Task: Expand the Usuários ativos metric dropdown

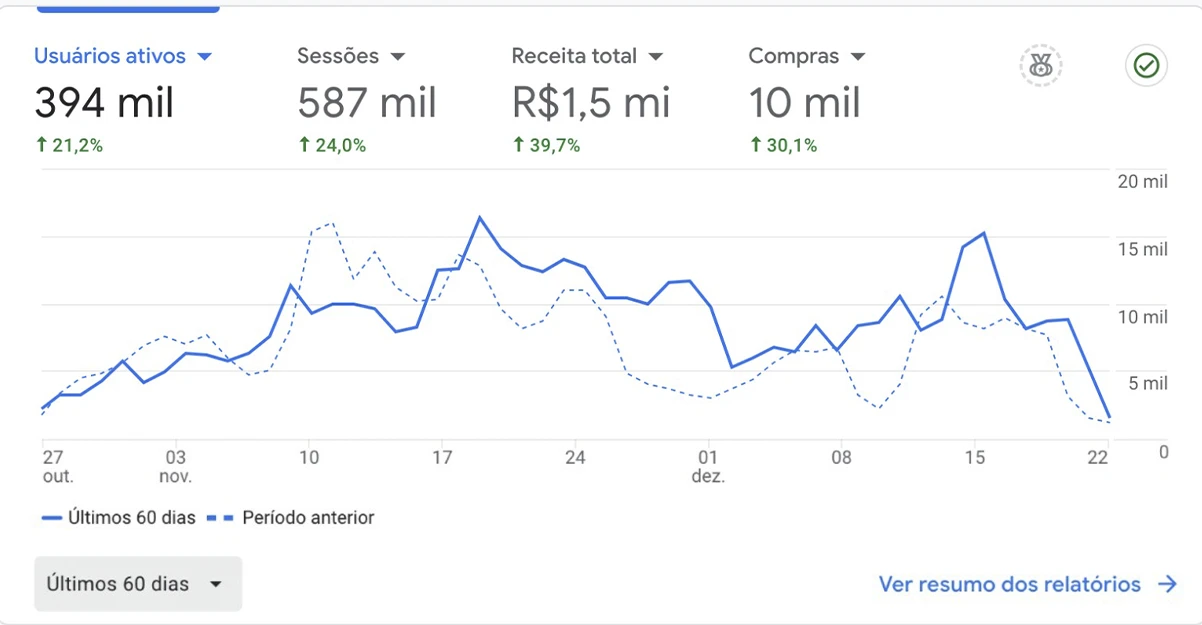Action: [205, 57]
